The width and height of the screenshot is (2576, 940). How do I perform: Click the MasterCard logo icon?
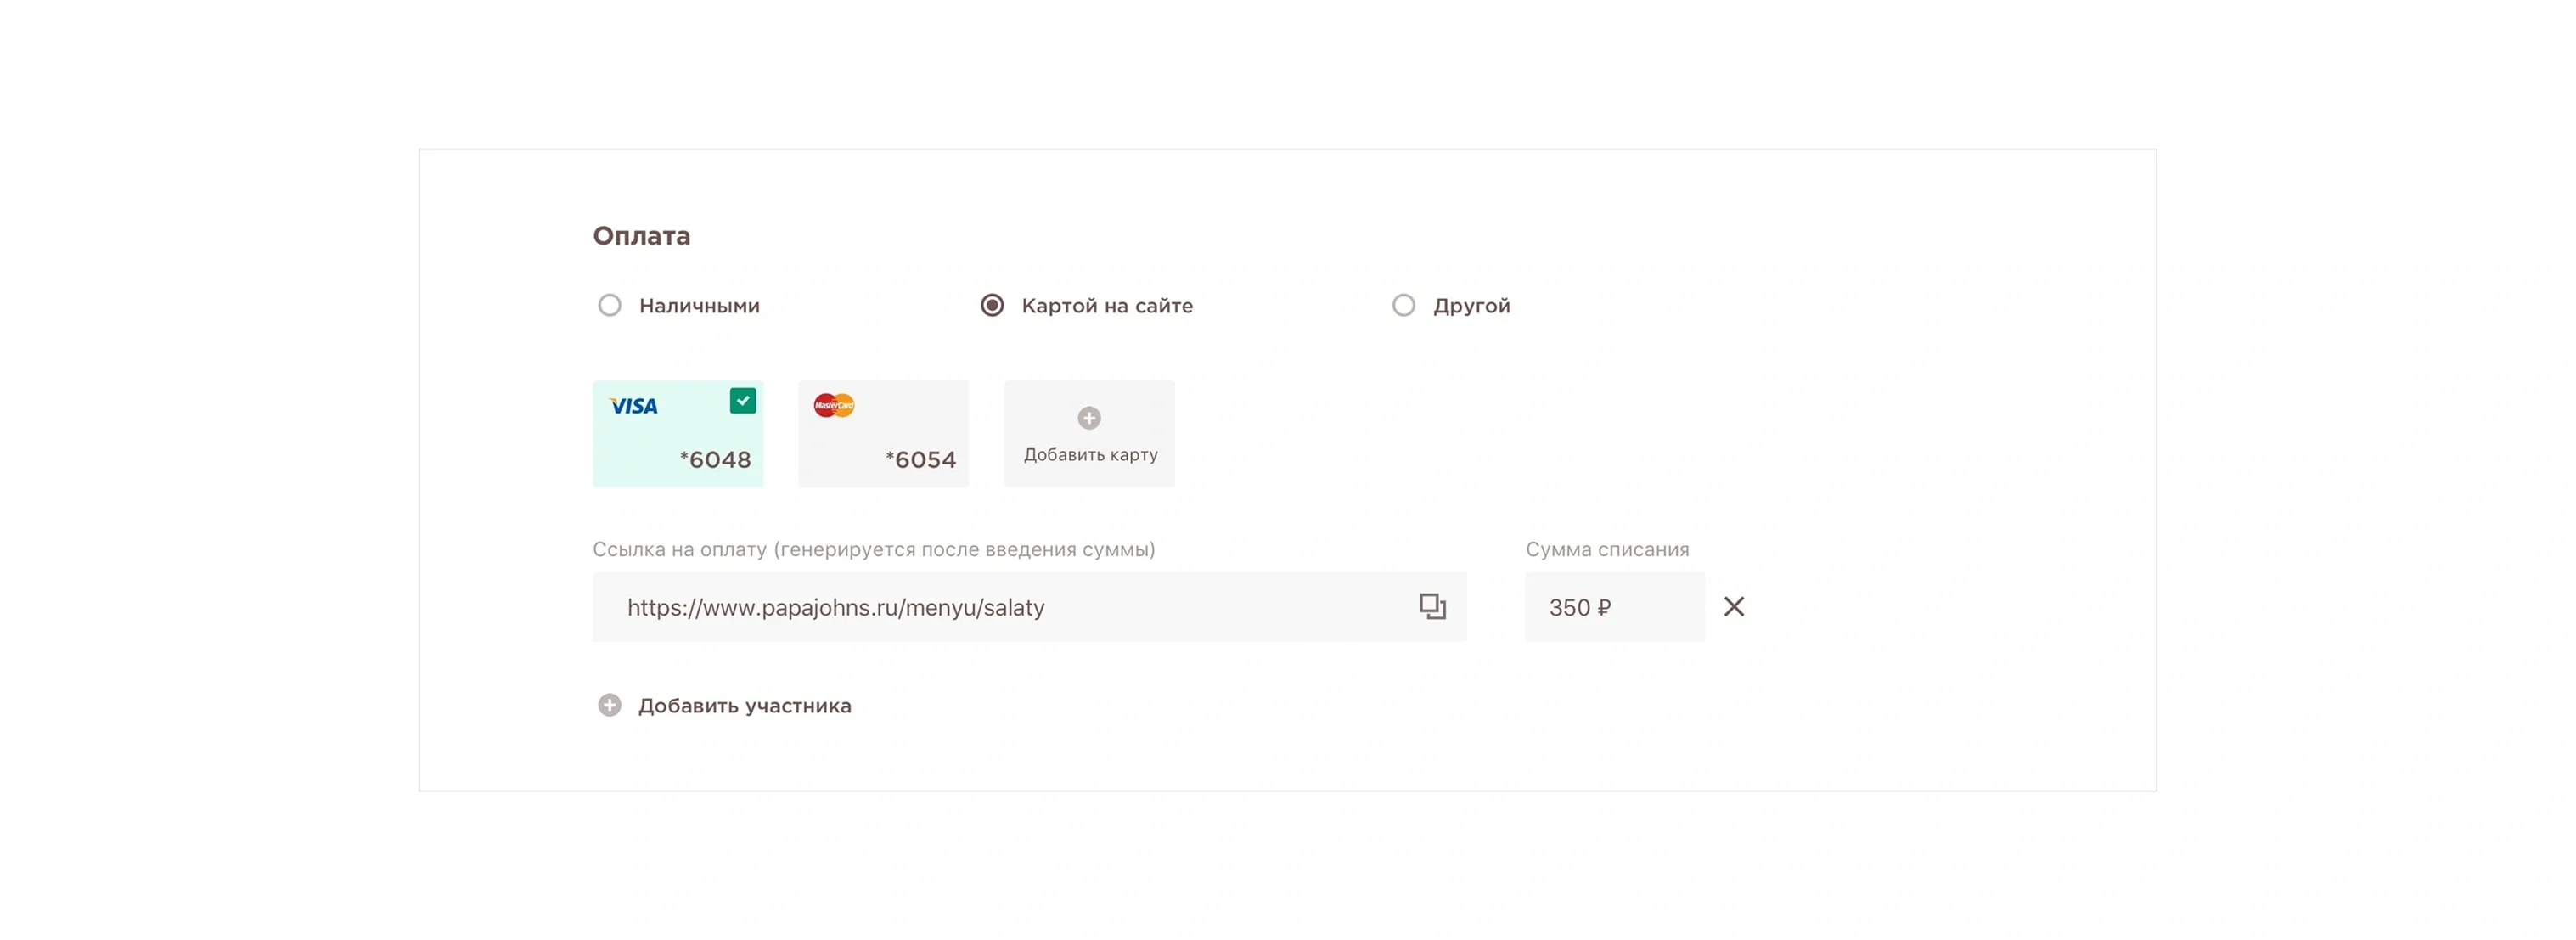(834, 405)
